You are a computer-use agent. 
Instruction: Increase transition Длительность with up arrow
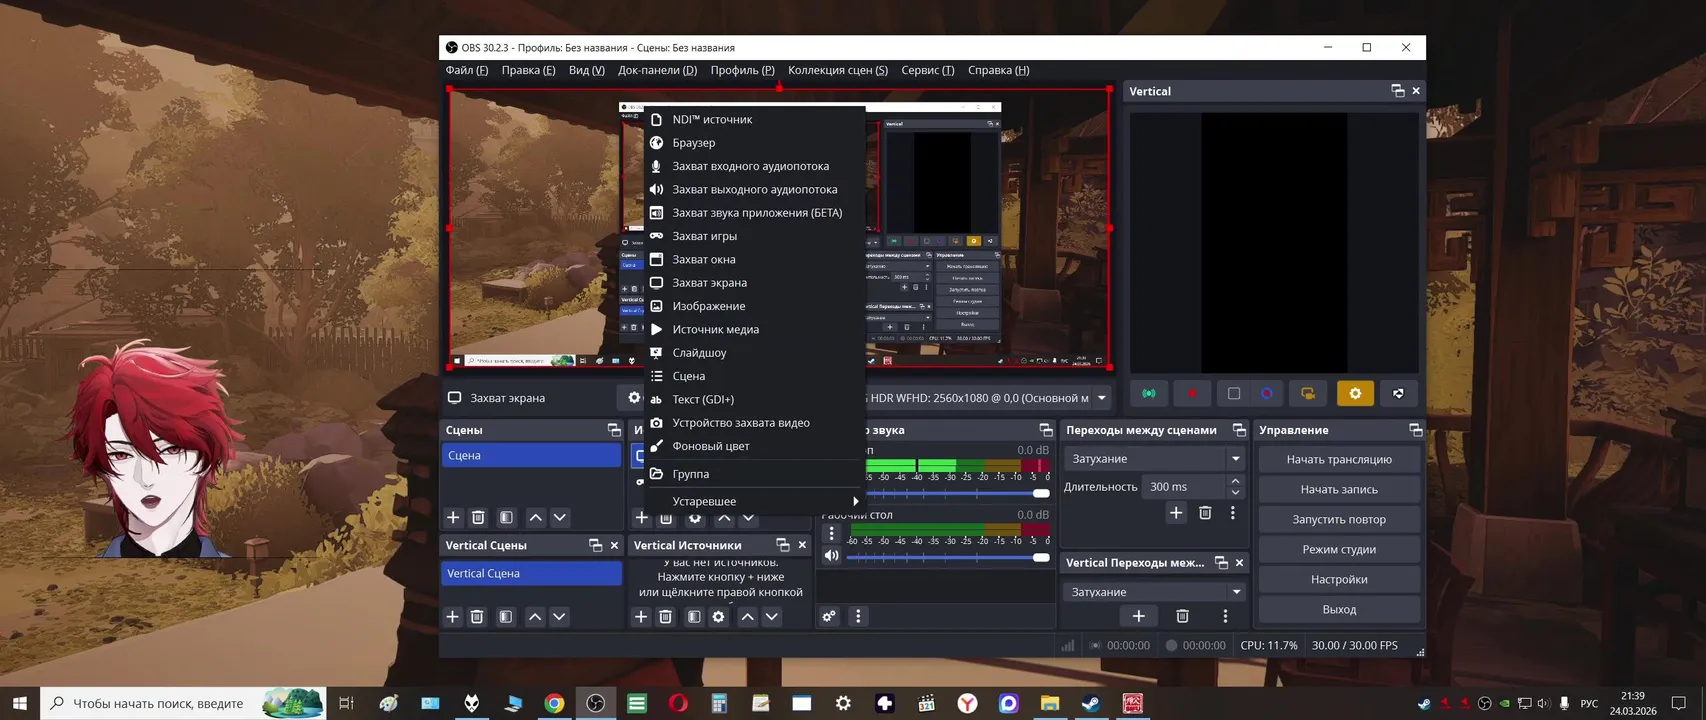1235,481
